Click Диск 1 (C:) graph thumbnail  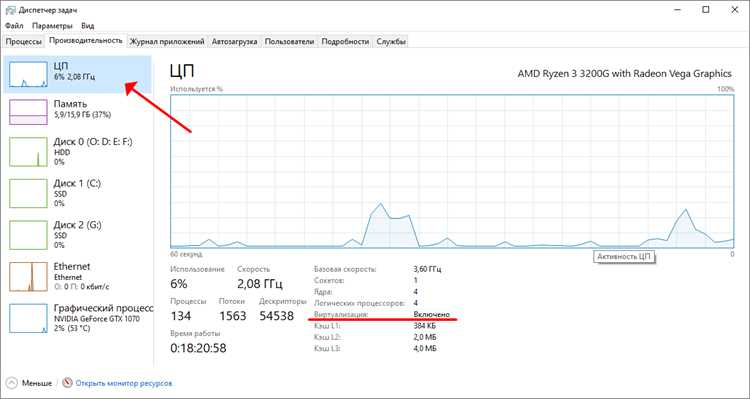(28, 193)
